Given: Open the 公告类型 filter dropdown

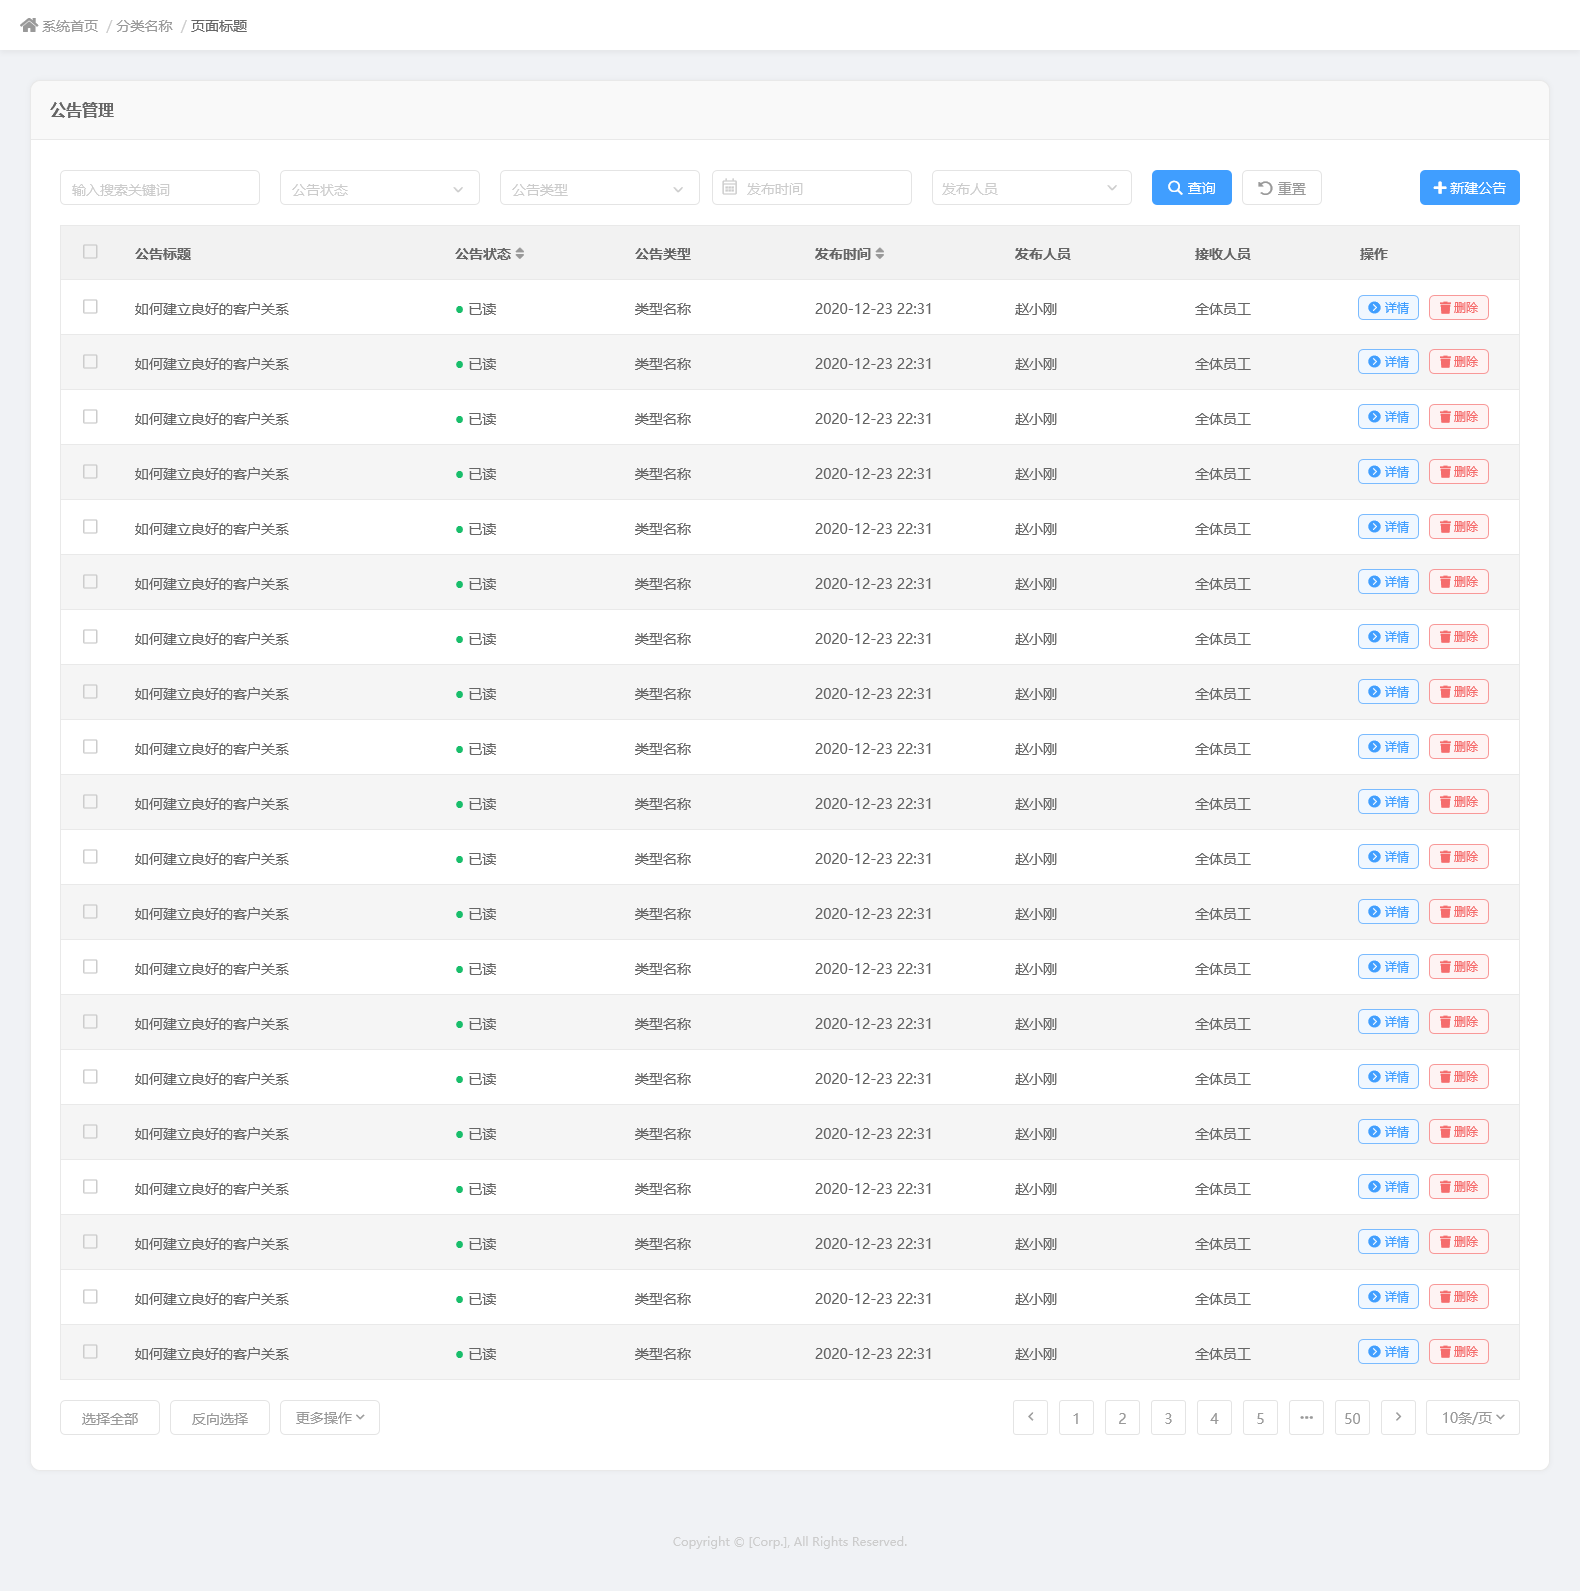Looking at the screenshot, I should pos(600,188).
